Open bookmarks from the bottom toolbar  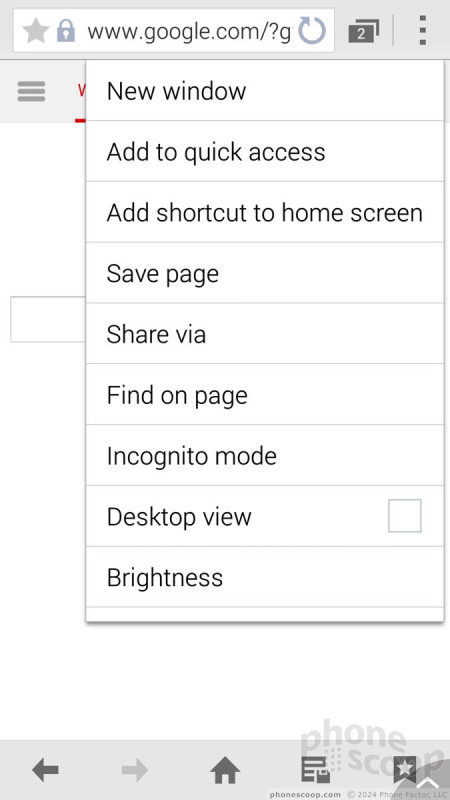pos(405,770)
